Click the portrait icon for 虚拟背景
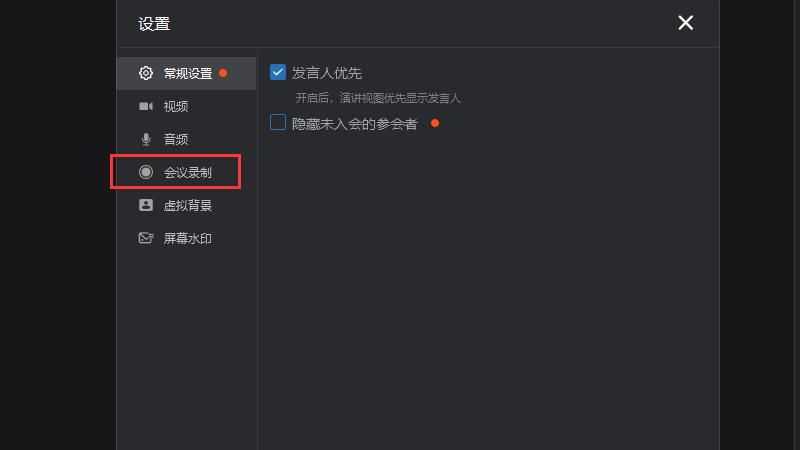Viewport: 800px width, 450px height. point(146,205)
